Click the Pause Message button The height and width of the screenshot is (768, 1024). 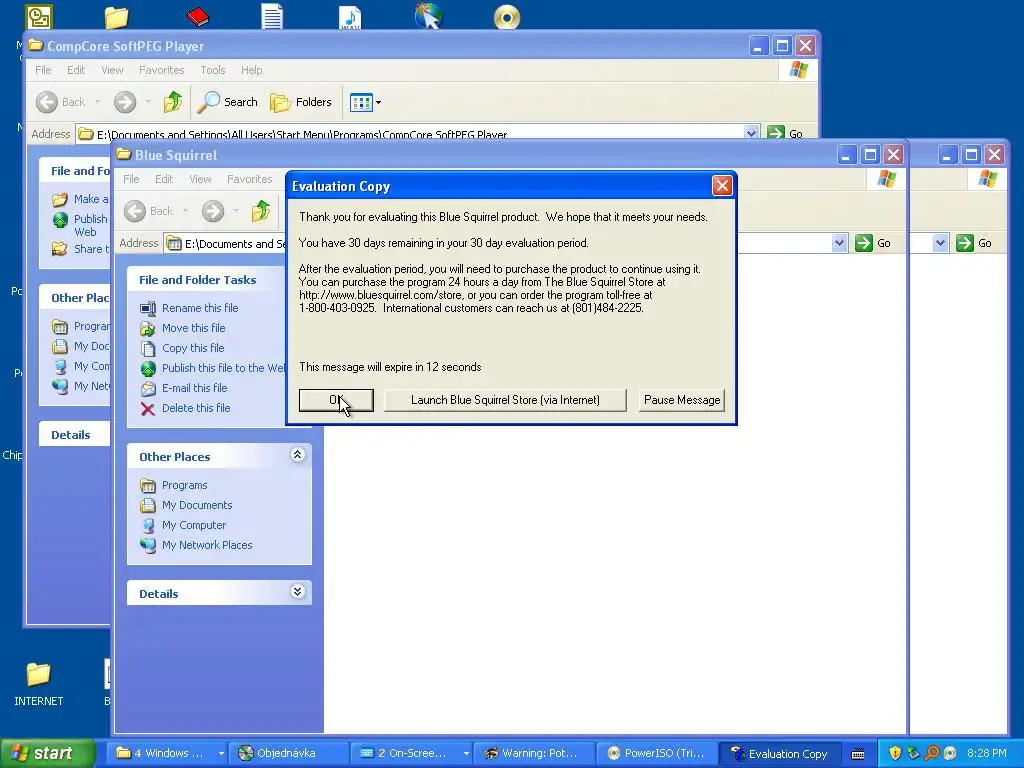pos(682,400)
